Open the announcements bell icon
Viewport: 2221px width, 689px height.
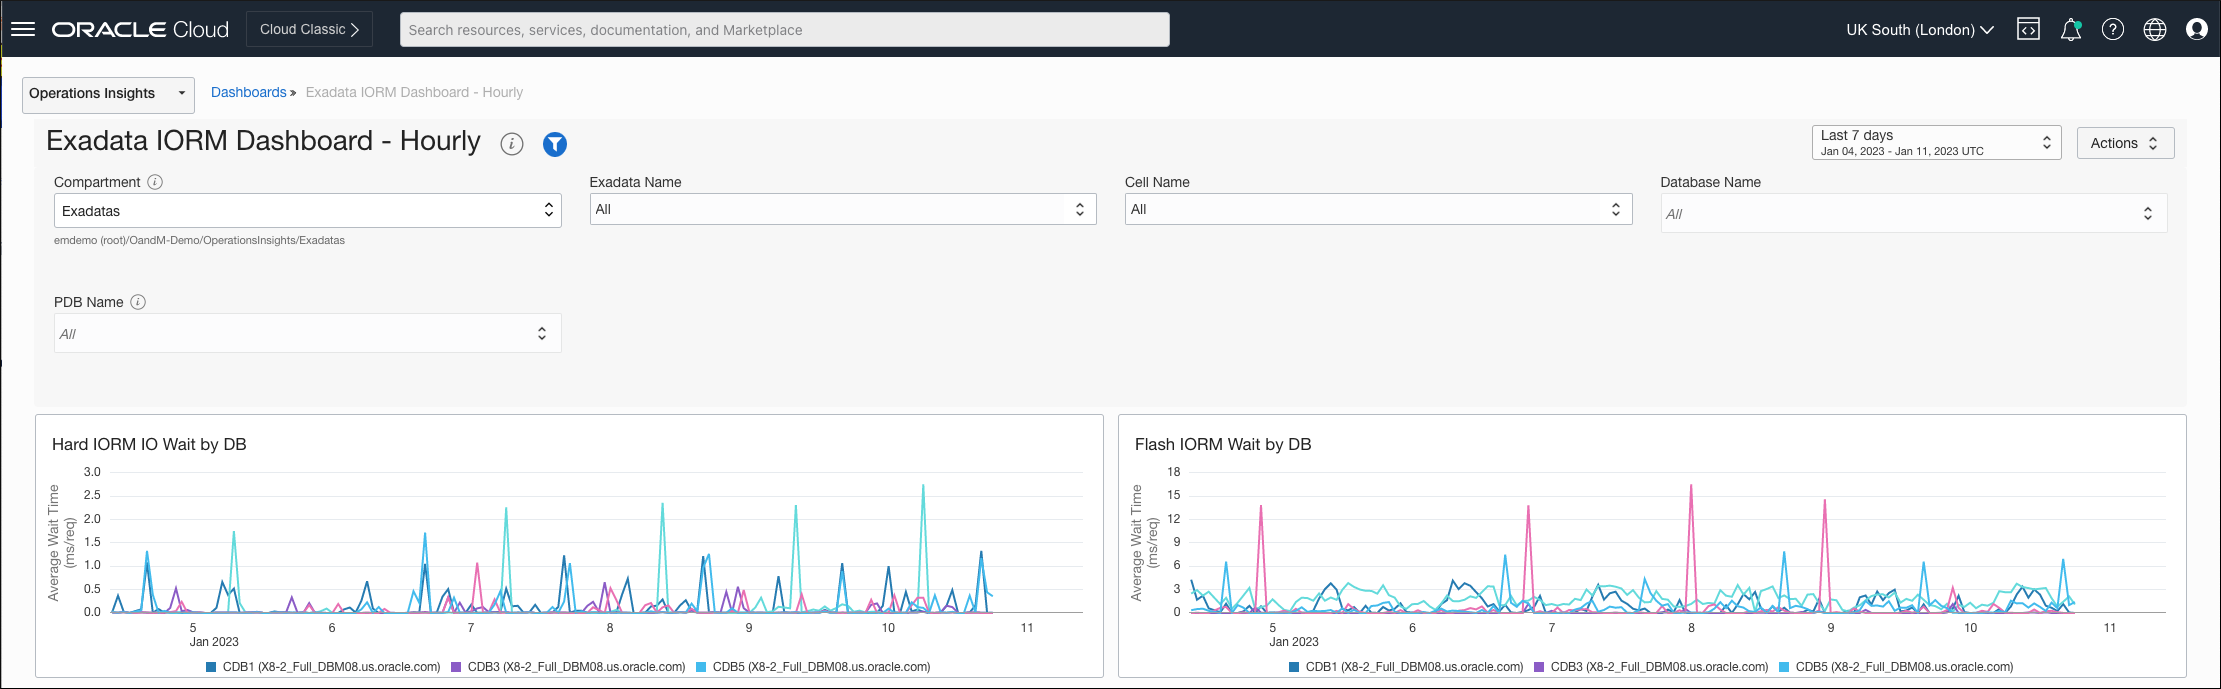click(x=2071, y=30)
